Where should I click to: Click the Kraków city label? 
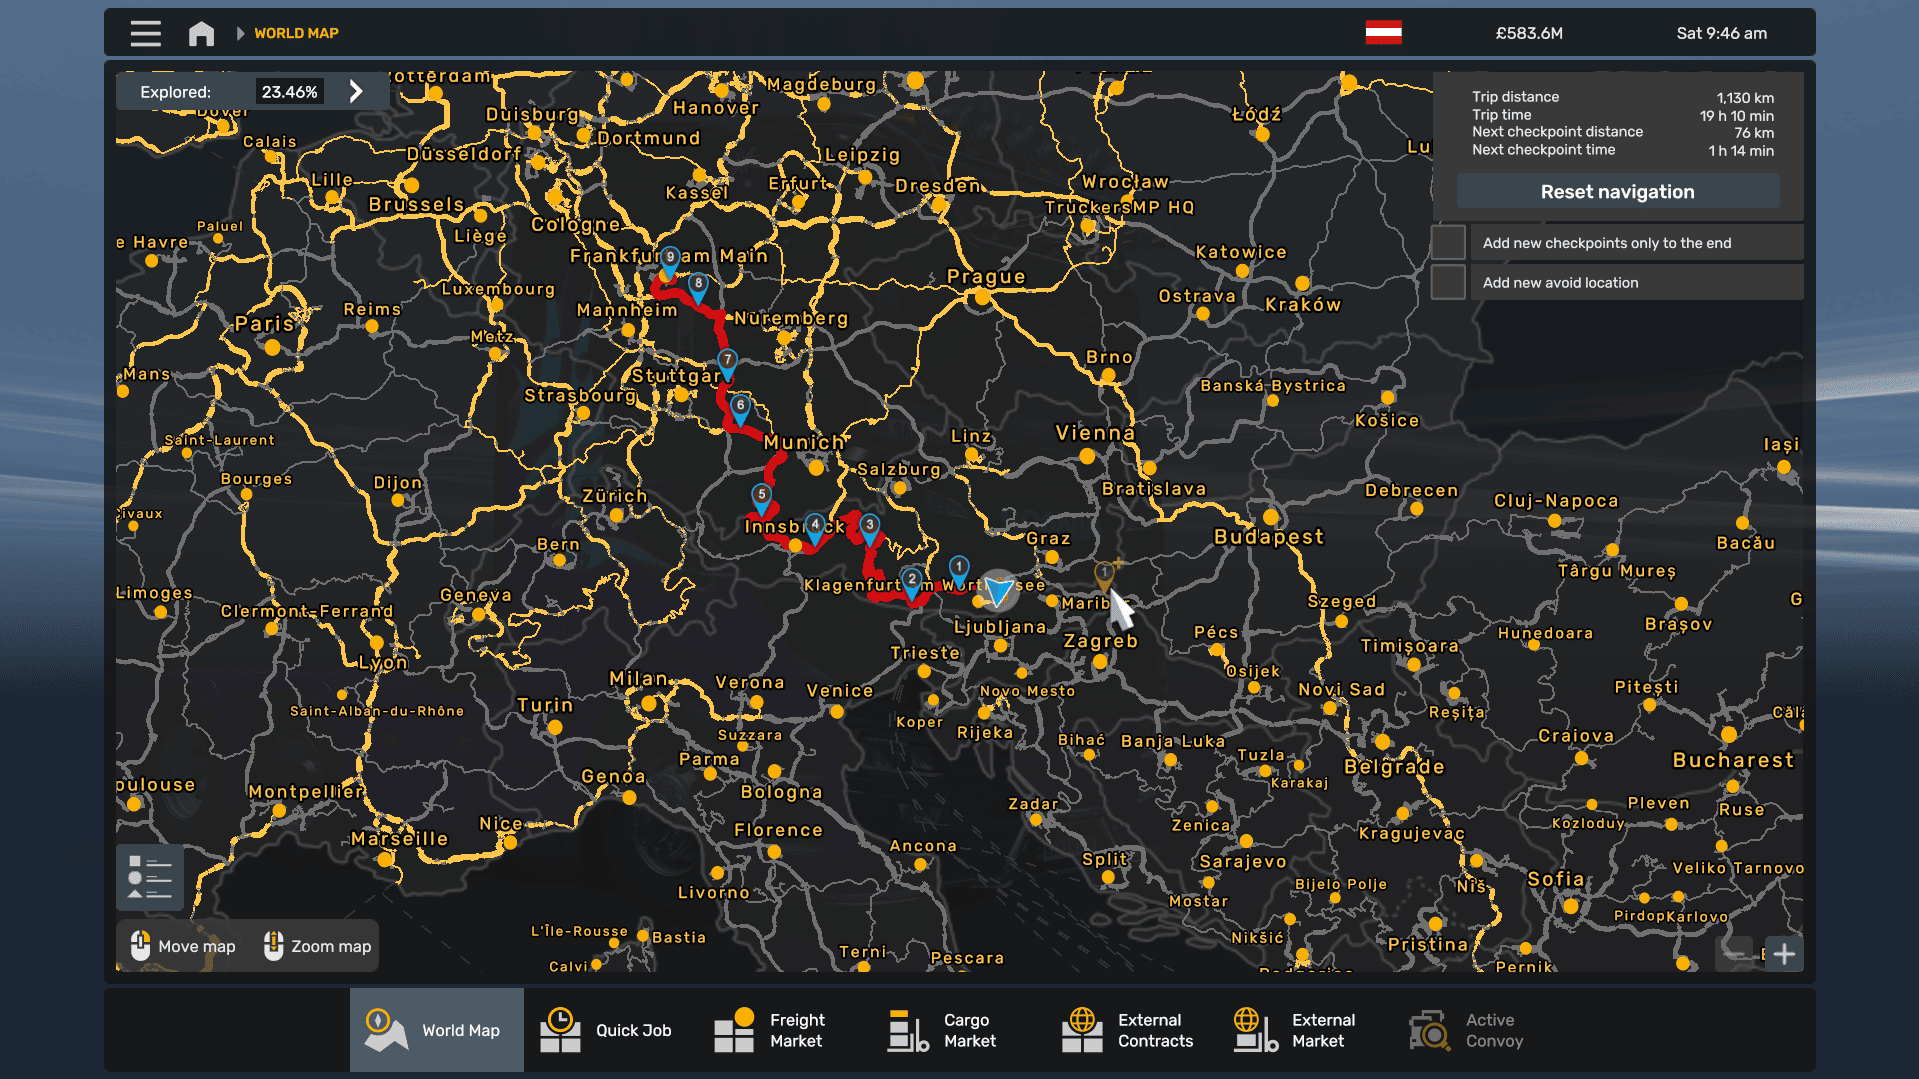tap(1303, 305)
